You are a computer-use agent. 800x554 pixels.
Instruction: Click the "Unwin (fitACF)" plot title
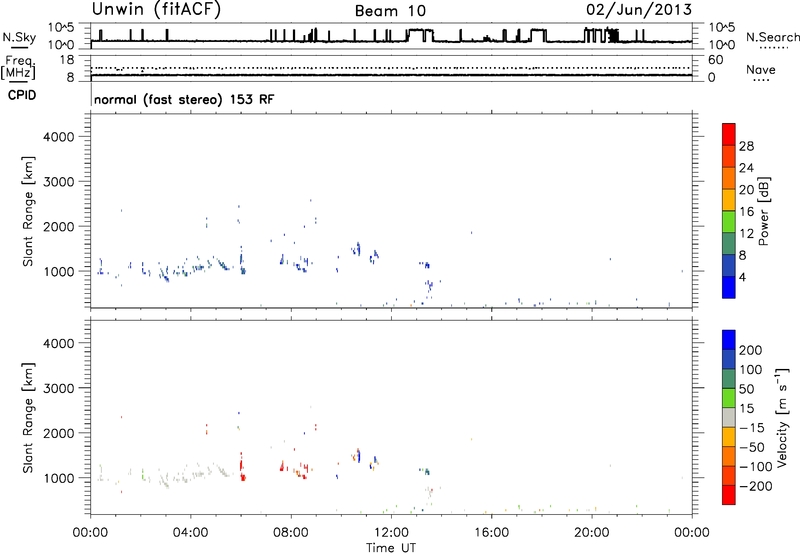click(156, 9)
